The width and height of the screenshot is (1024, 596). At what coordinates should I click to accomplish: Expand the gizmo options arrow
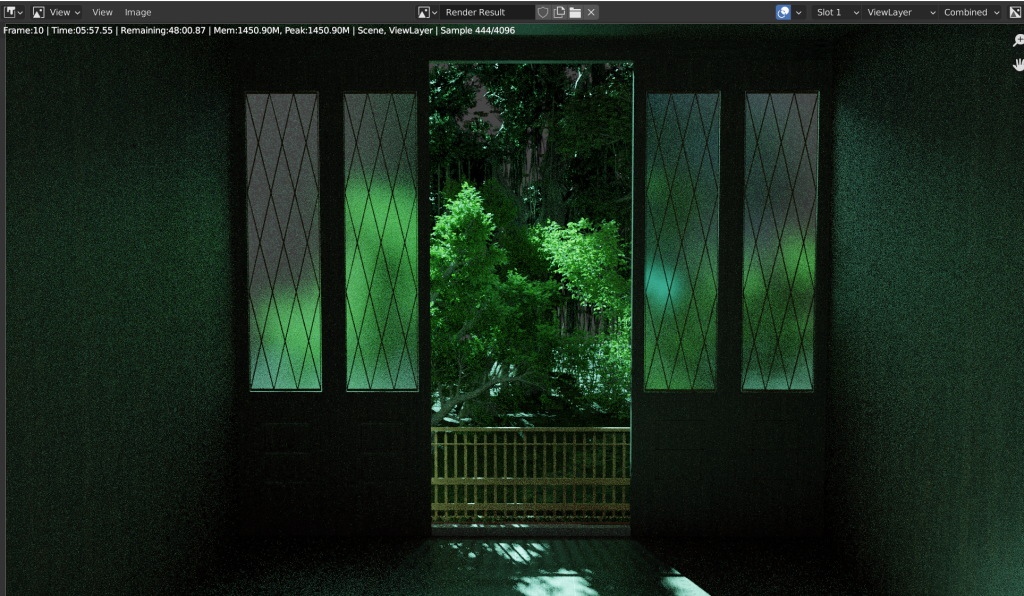[x=798, y=12]
